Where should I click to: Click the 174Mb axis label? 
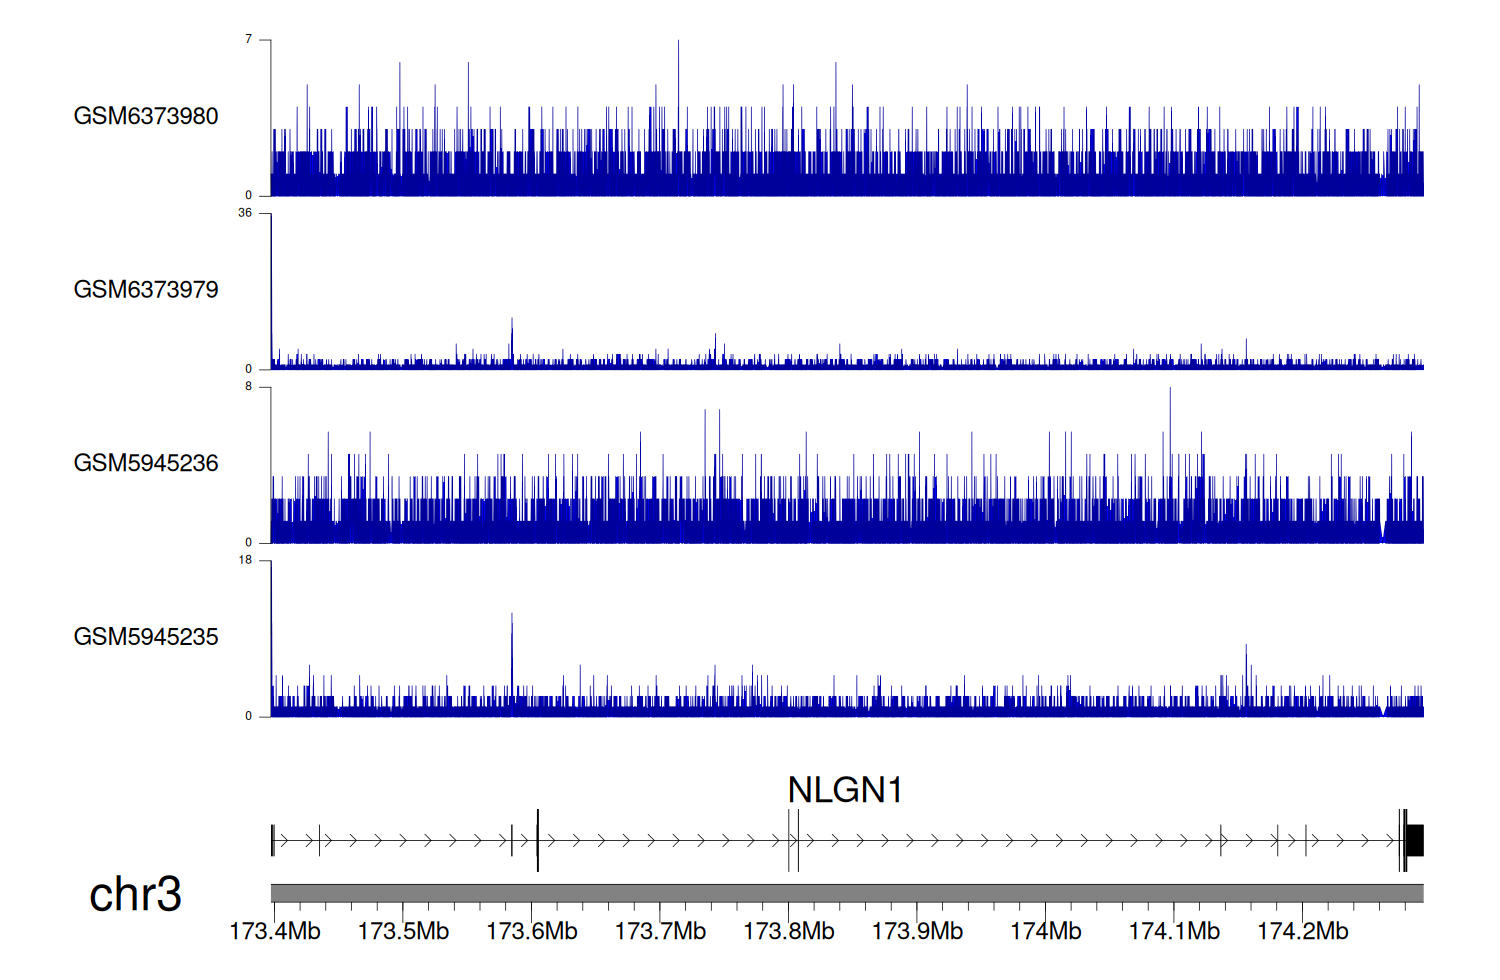[1046, 931]
